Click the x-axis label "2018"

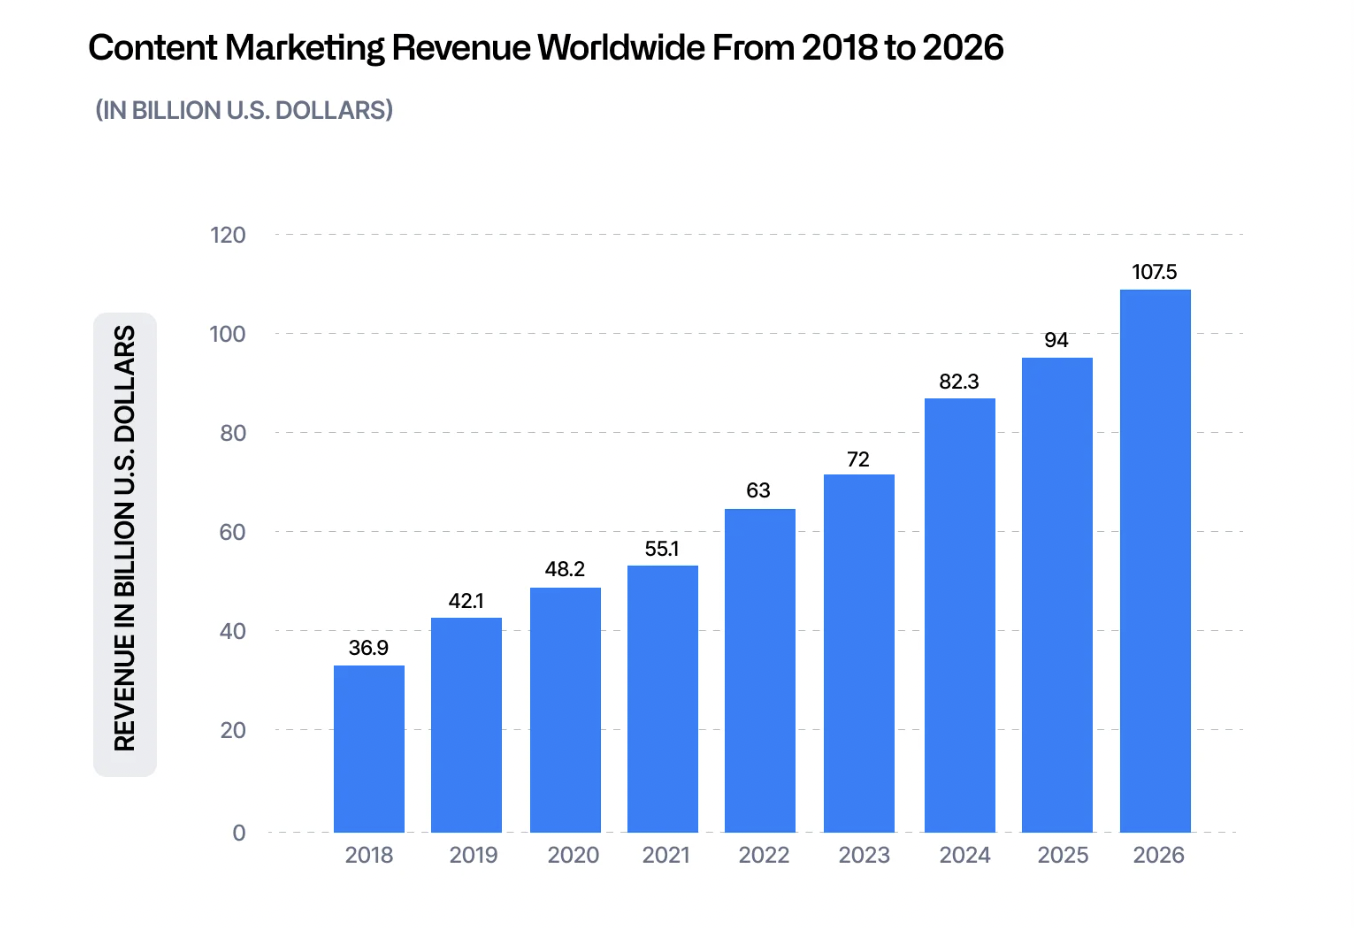(x=369, y=855)
